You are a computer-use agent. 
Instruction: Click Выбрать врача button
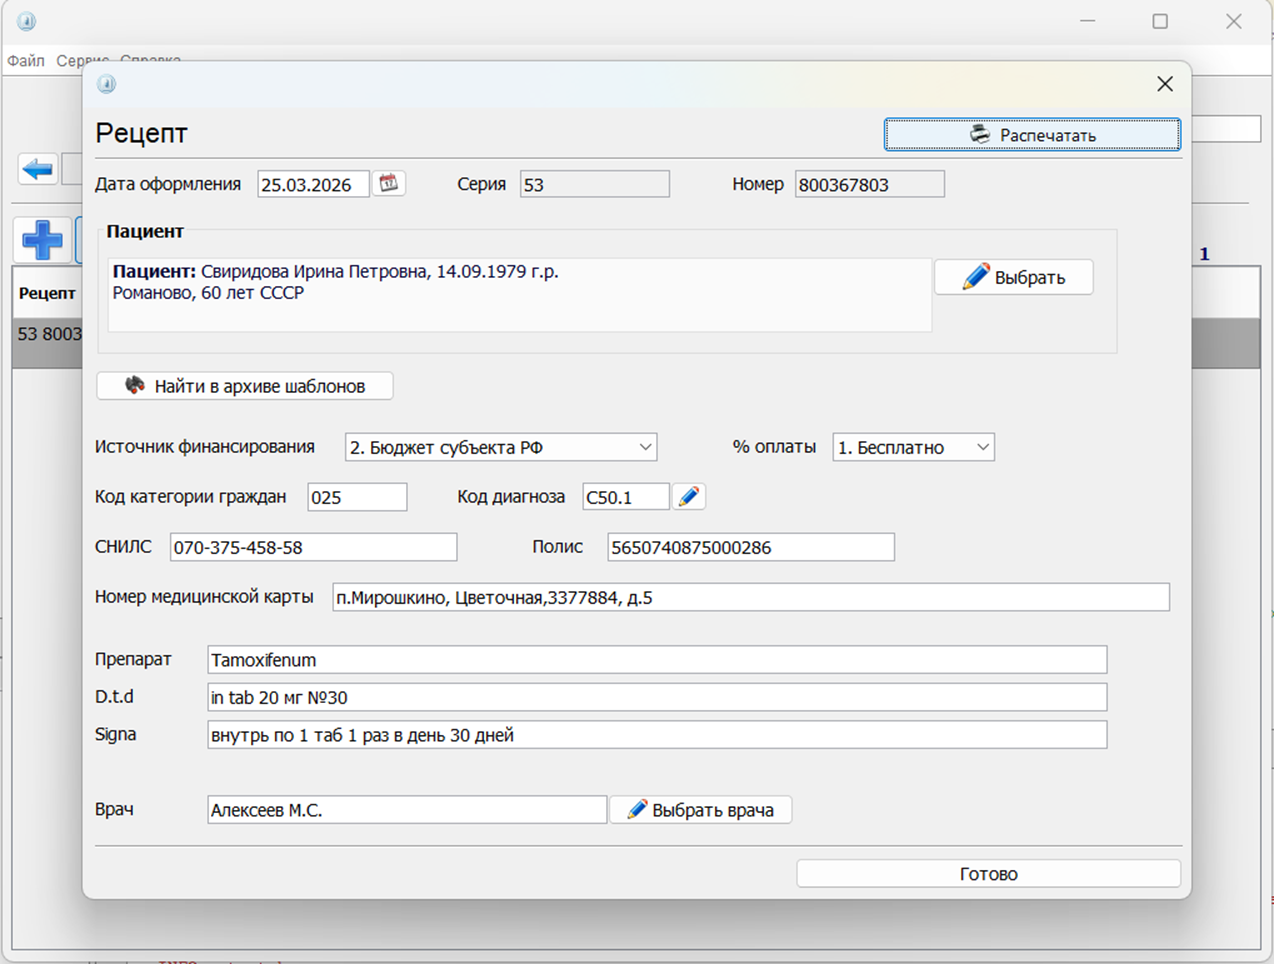coord(700,810)
